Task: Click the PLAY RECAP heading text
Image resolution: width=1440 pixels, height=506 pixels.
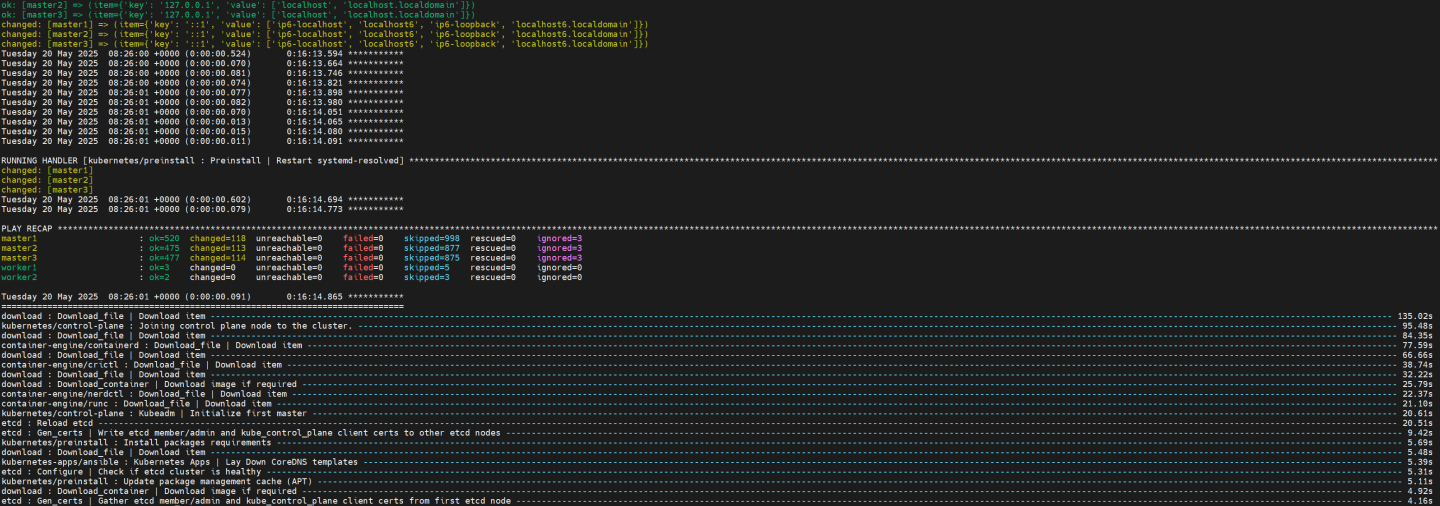Action: pos(27,229)
